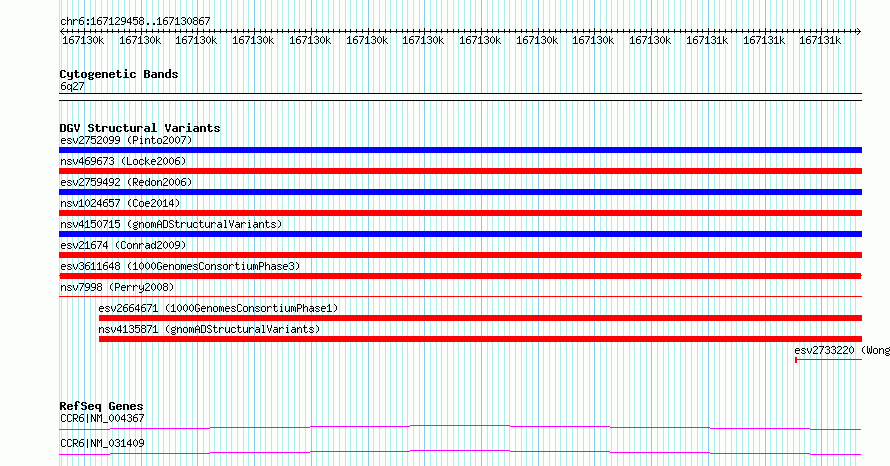
Task: Click the 6q27 band label
Action: click(72, 86)
